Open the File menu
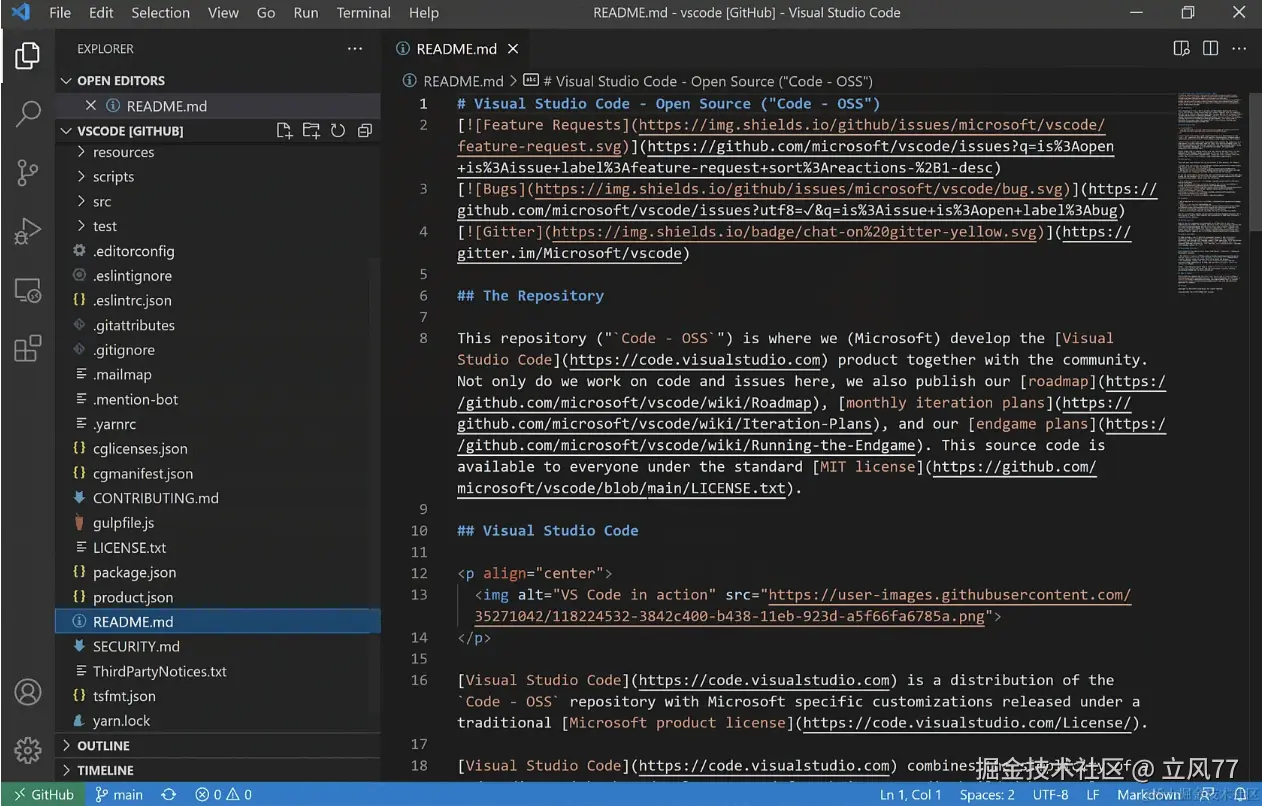The height and width of the screenshot is (806, 1262). point(60,13)
